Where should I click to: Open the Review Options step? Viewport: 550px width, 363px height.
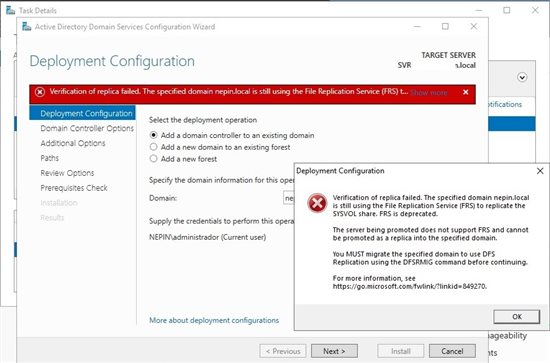pos(67,173)
